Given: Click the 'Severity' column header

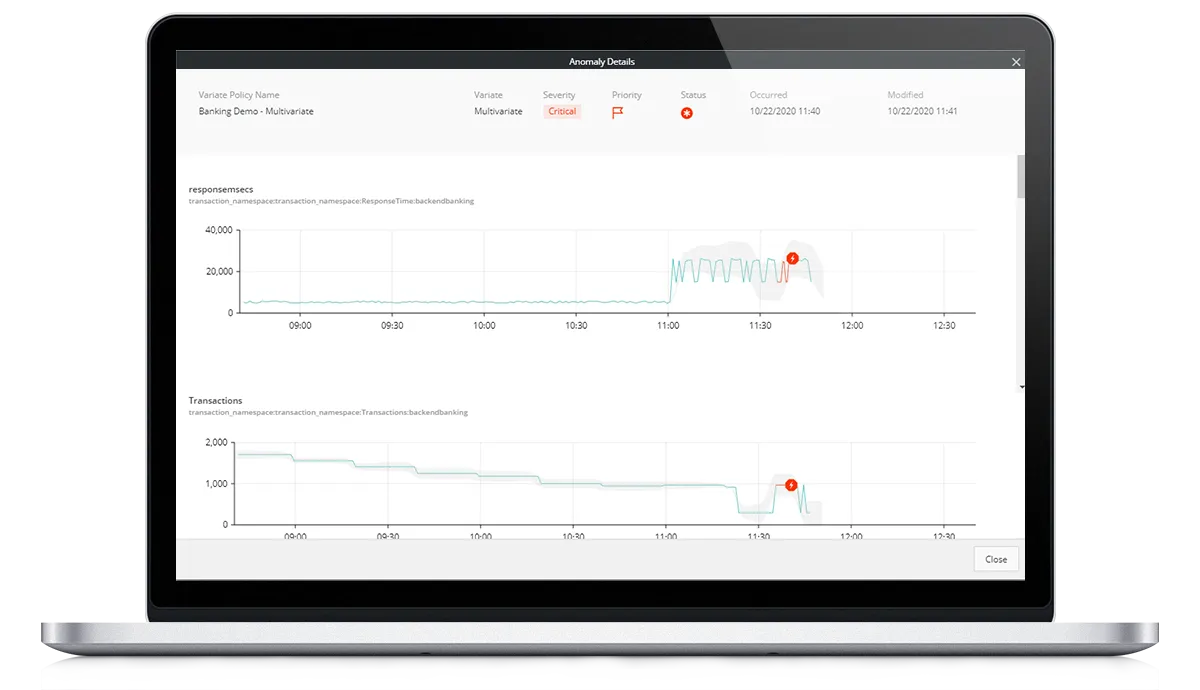Looking at the screenshot, I should (x=559, y=95).
